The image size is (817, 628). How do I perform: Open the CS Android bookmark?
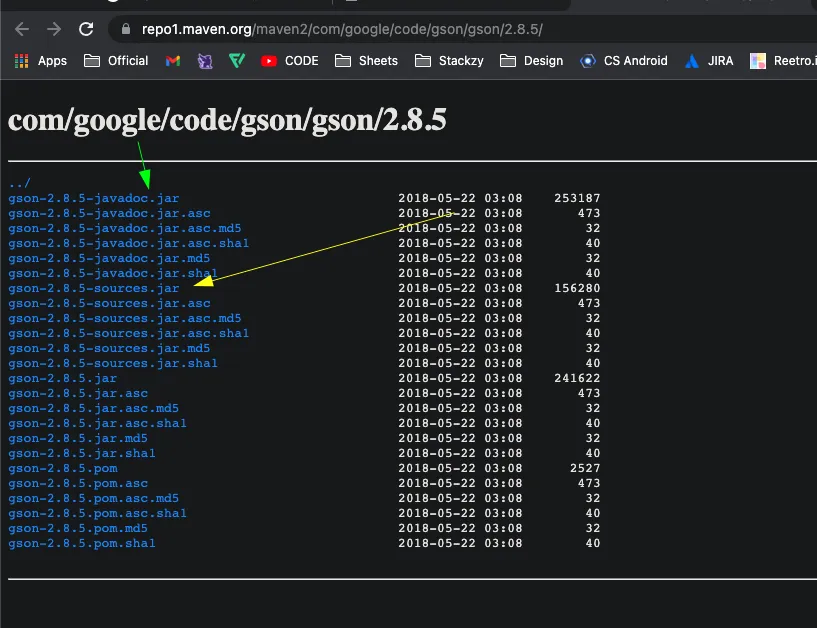pyautogui.click(x=624, y=61)
